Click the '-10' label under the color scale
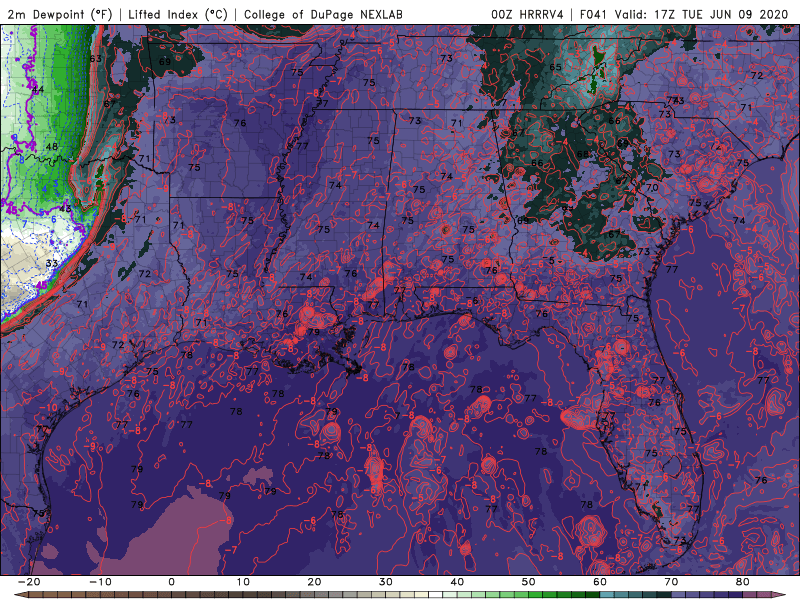 (x=101, y=582)
